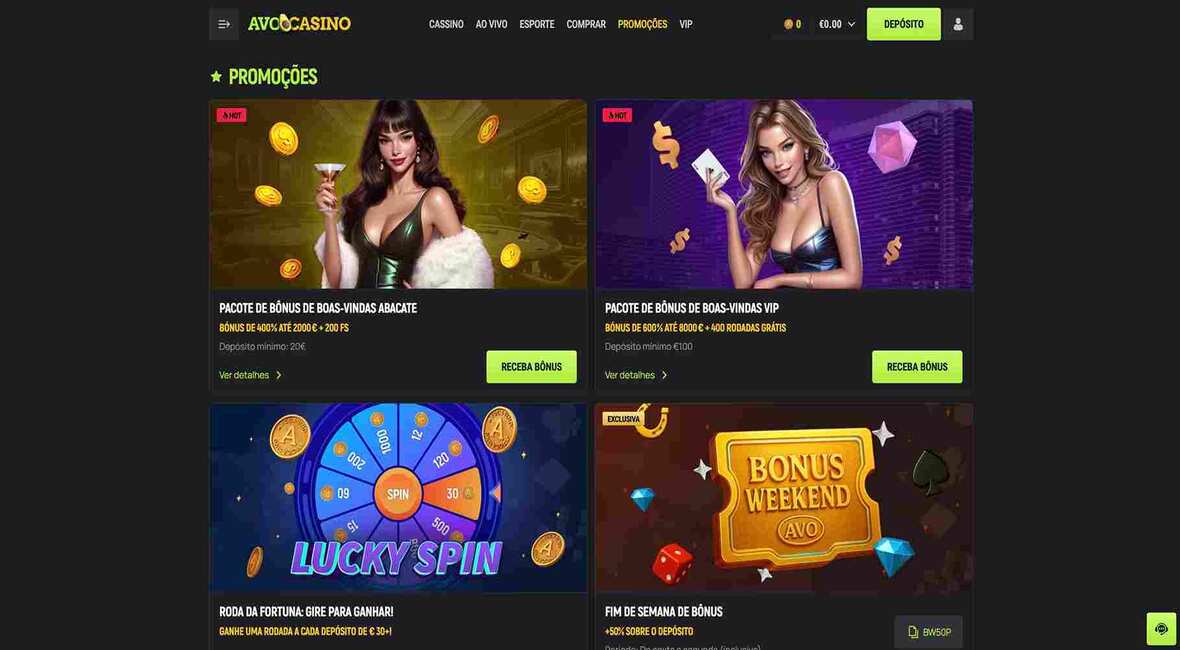Click Receba Bônus for the Abacate package
Image resolution: width=1180 pixels, height=650 pixels.
coord(531,366)
